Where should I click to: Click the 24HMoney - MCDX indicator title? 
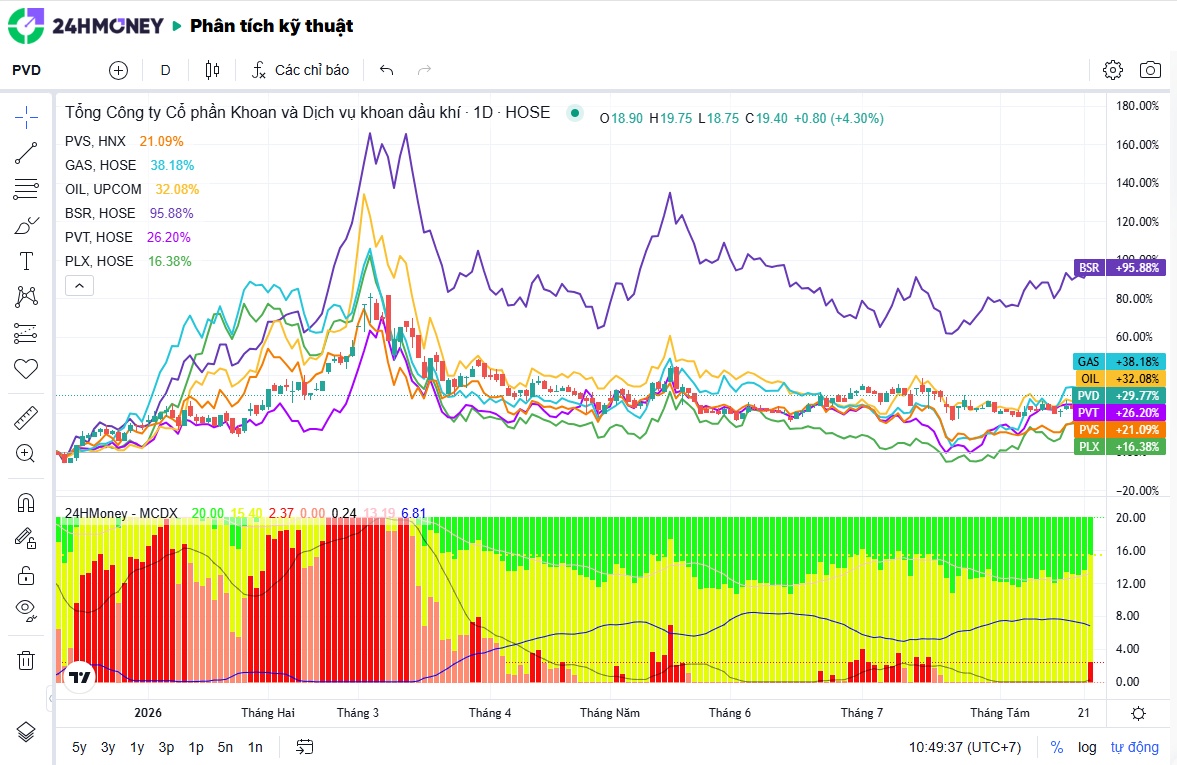pyautogui.click(x=121, y=514)
